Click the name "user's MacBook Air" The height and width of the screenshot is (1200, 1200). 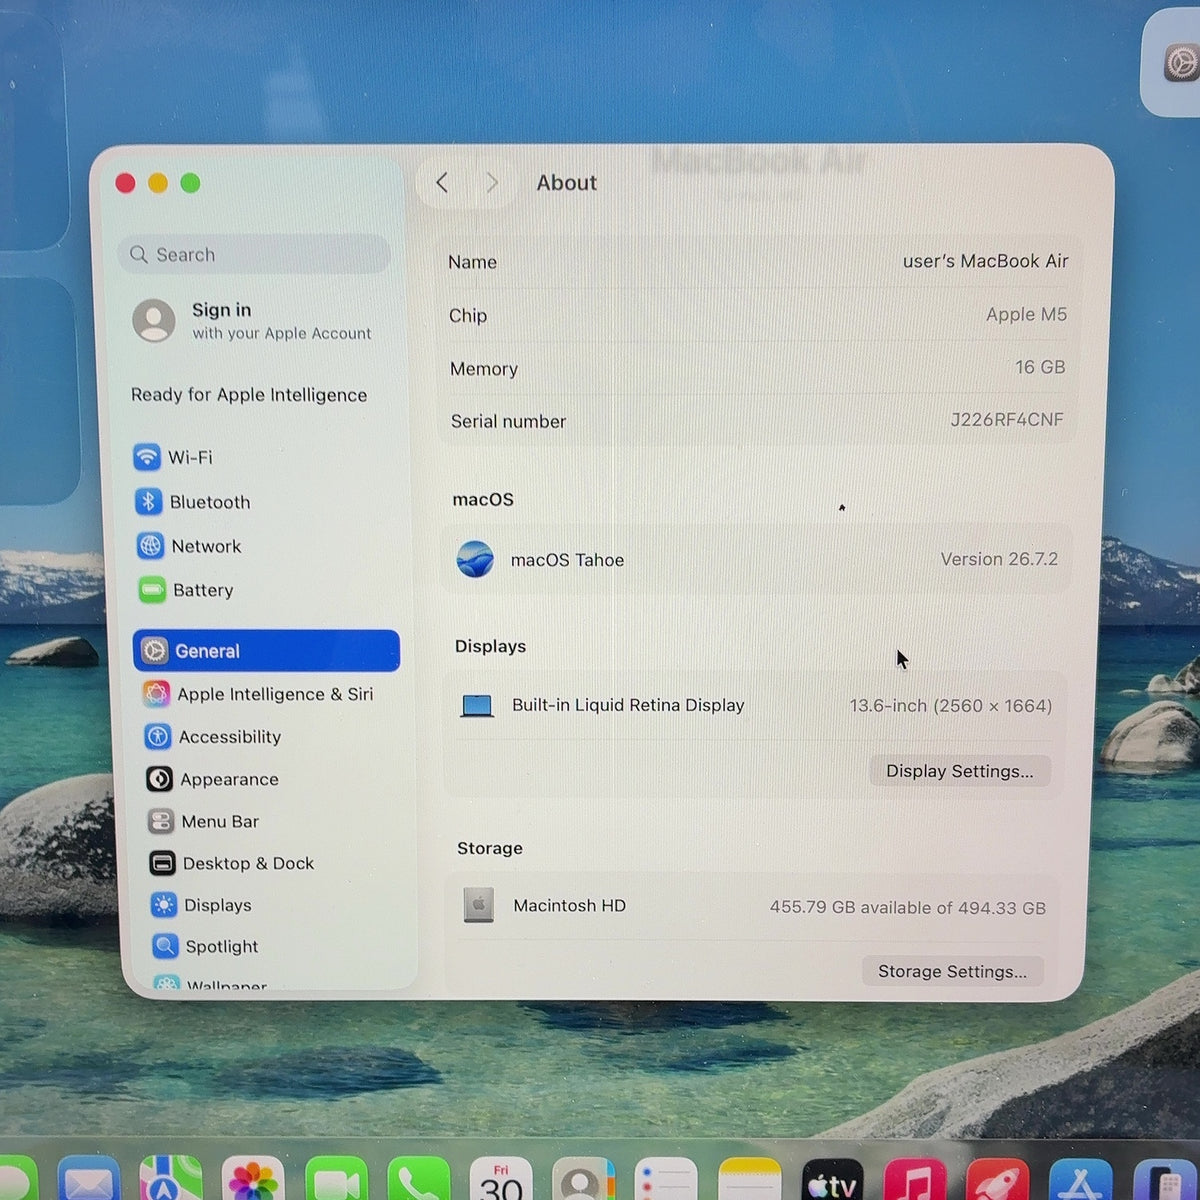coord(985,261)
